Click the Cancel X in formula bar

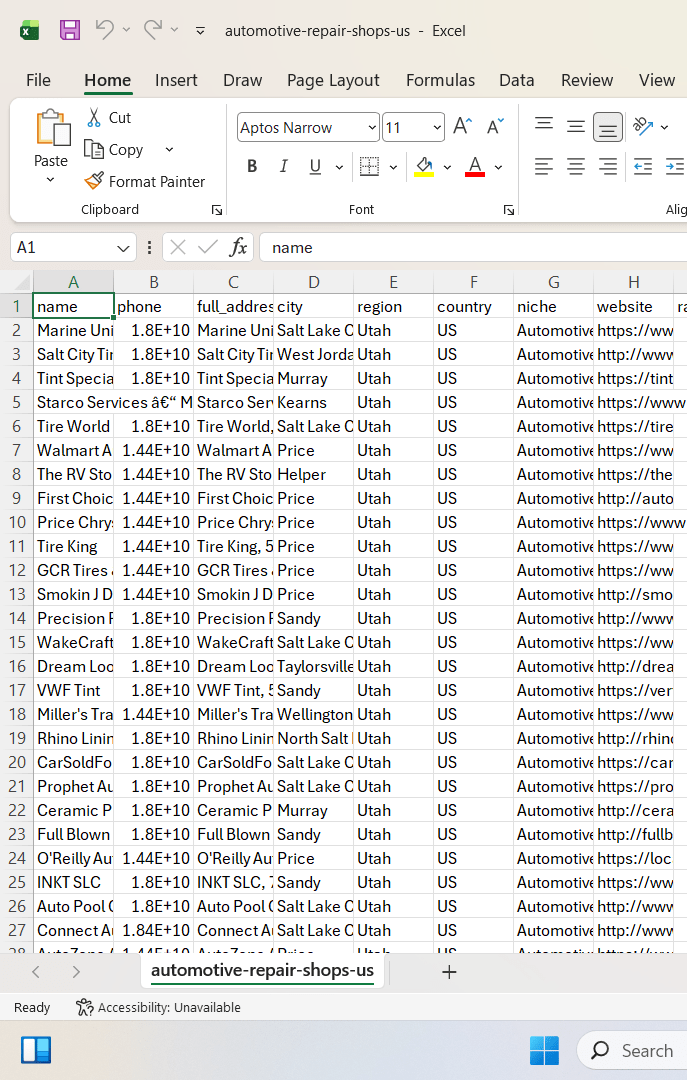[178, 247]
